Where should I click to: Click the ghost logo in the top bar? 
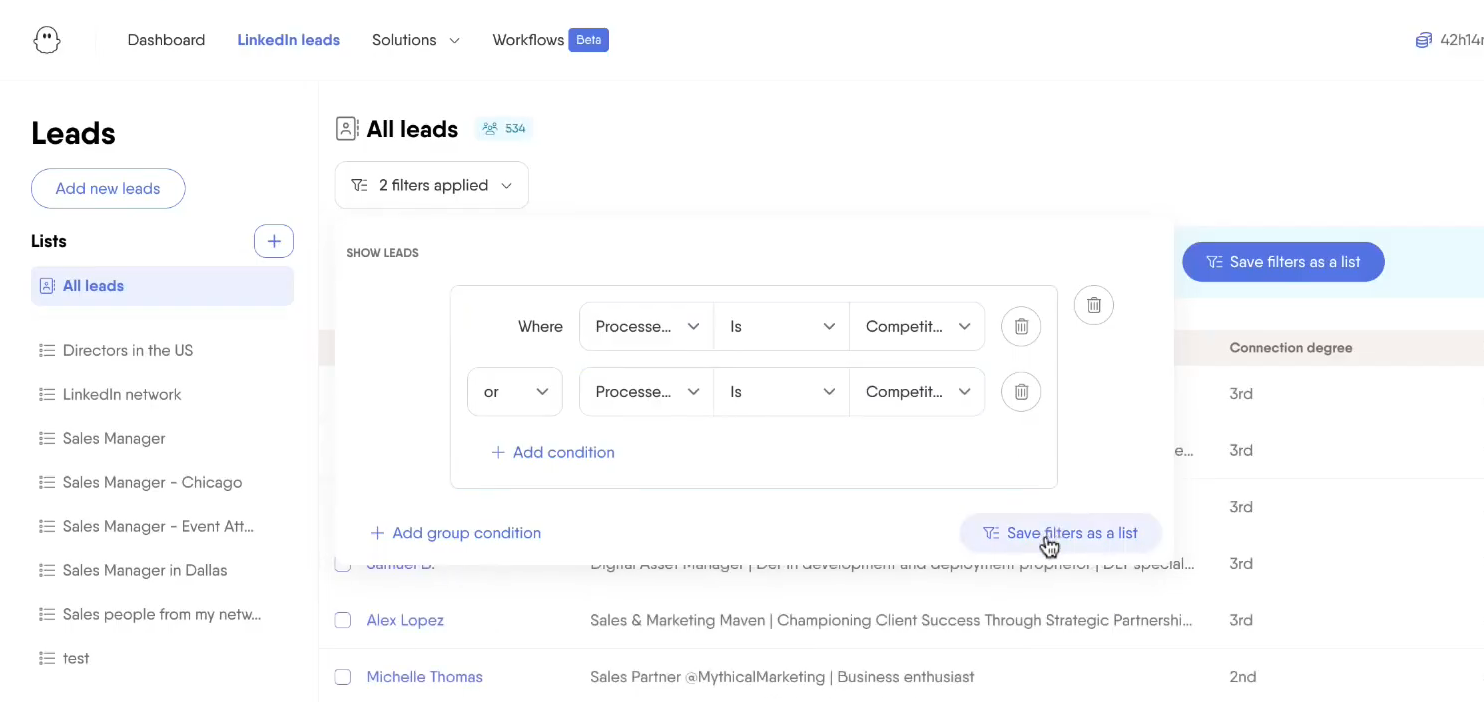(46, 40)
